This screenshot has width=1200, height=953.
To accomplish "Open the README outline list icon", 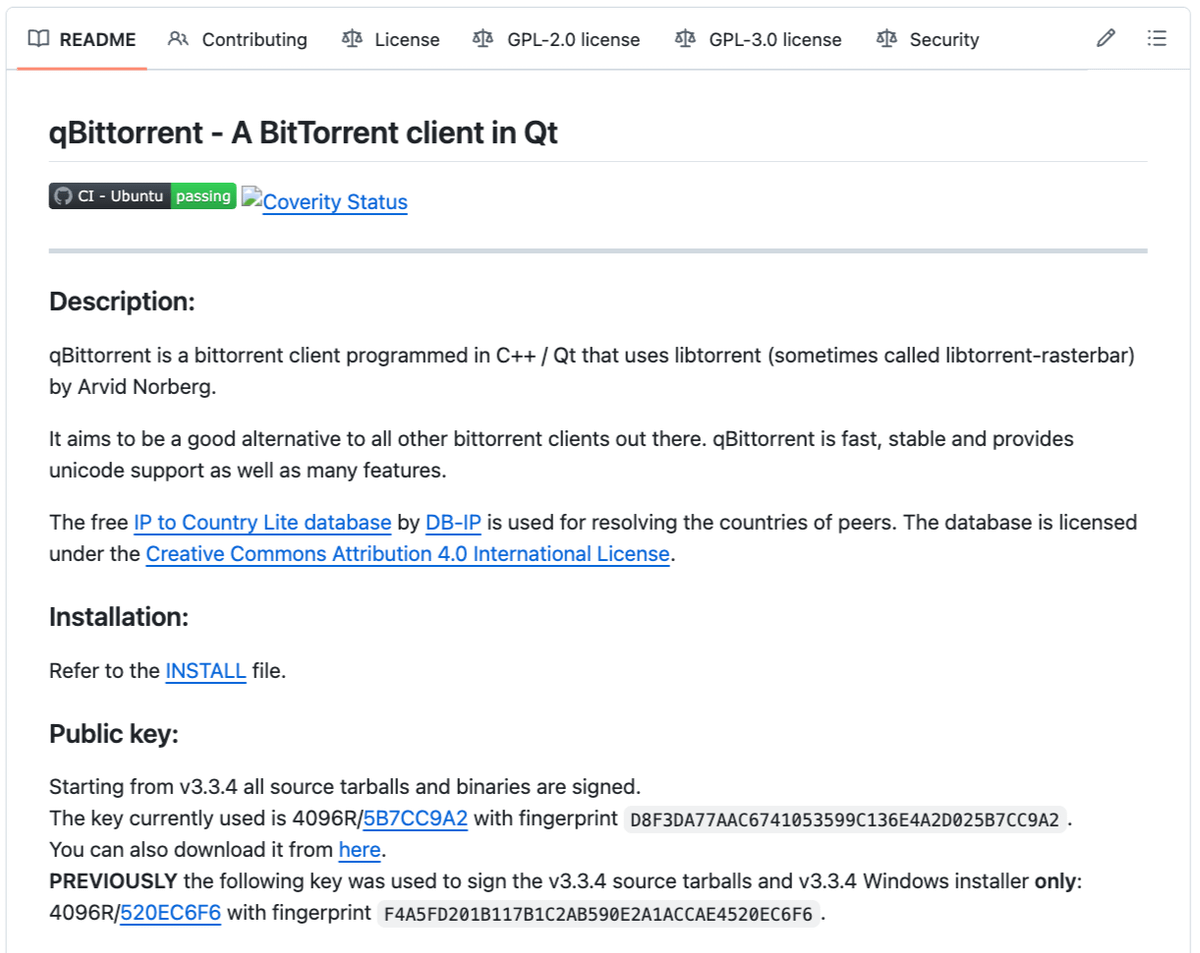I will (x=1157, y=39).
